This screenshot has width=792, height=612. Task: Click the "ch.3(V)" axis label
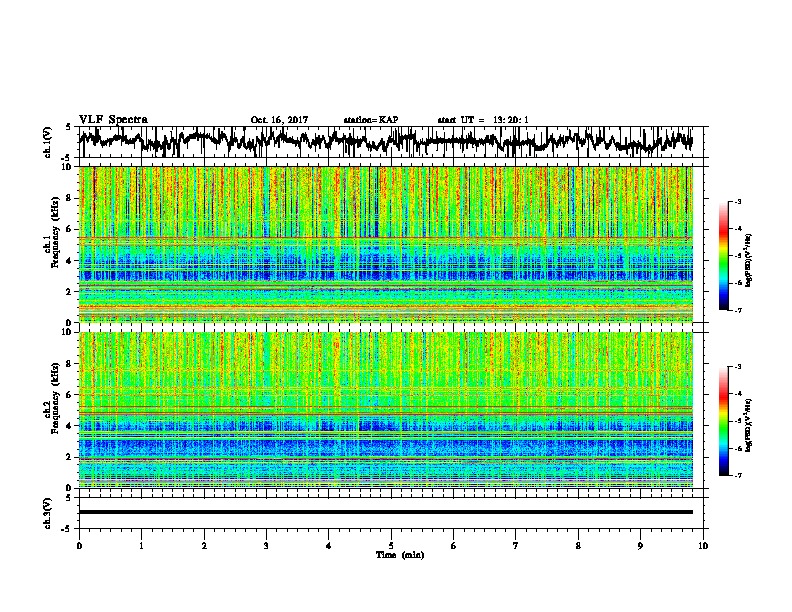coord(48,513)
